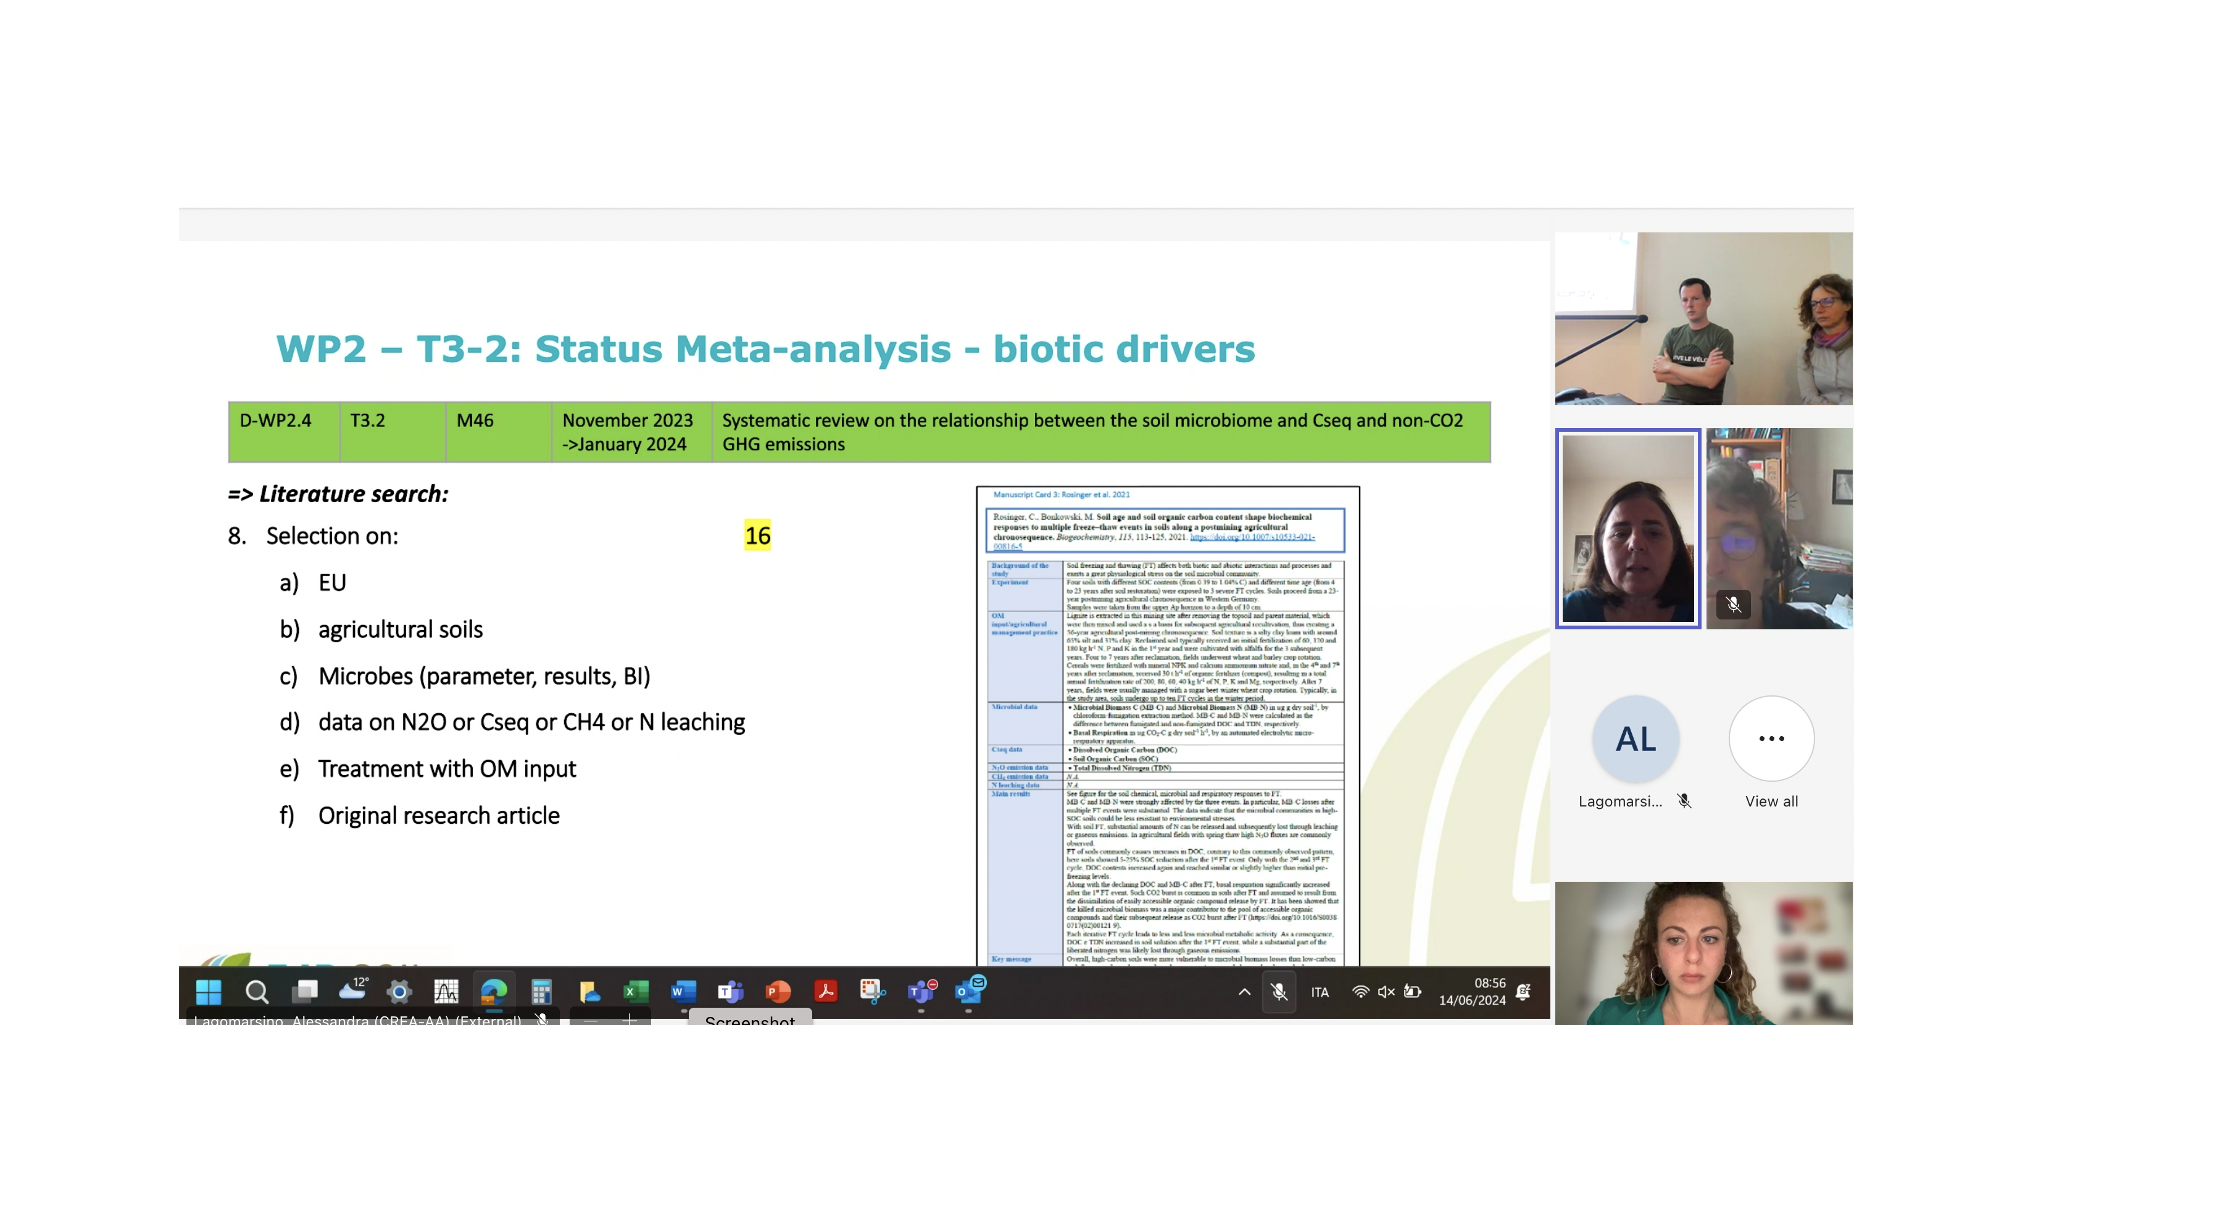Toggle the muted microphone tray icon

[1279, 992]
